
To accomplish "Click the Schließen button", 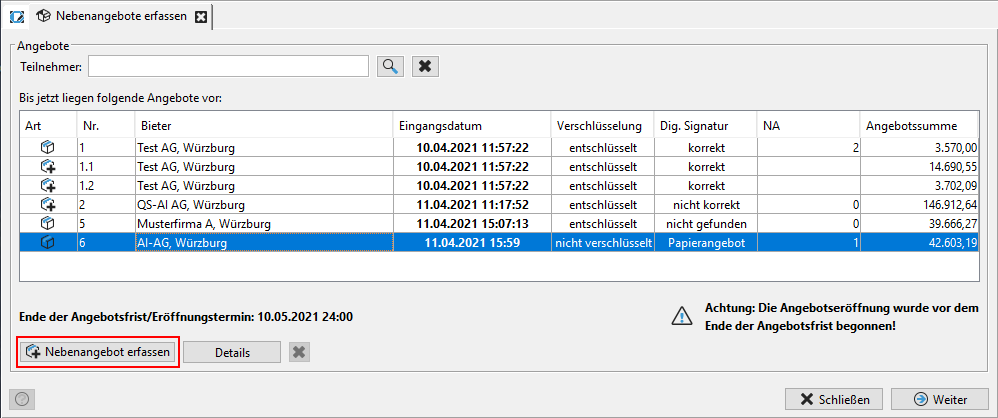I will pos(834,400).
